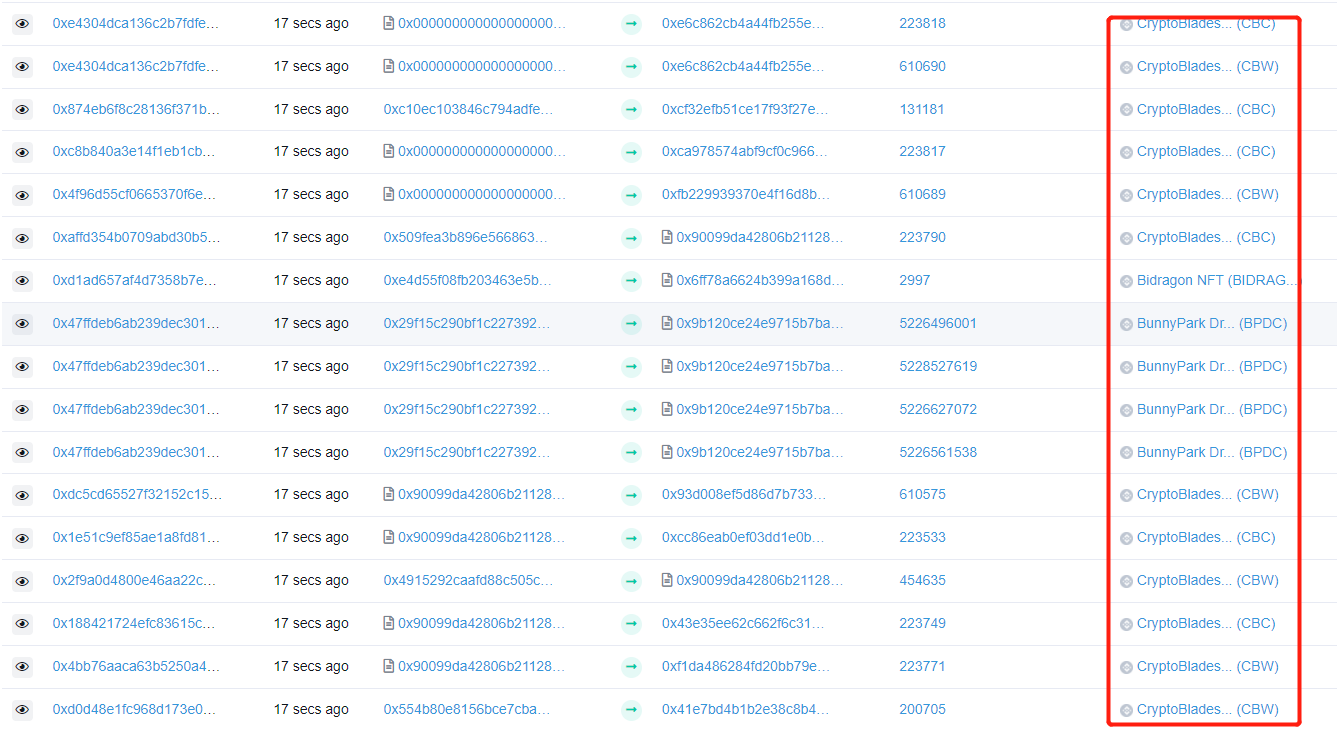This screenshot has width=1337, height=730.
Task: Open transaction hash 0x874eb6f8c28136f371b
Action: pyautogui.click(x=136, y=109)
